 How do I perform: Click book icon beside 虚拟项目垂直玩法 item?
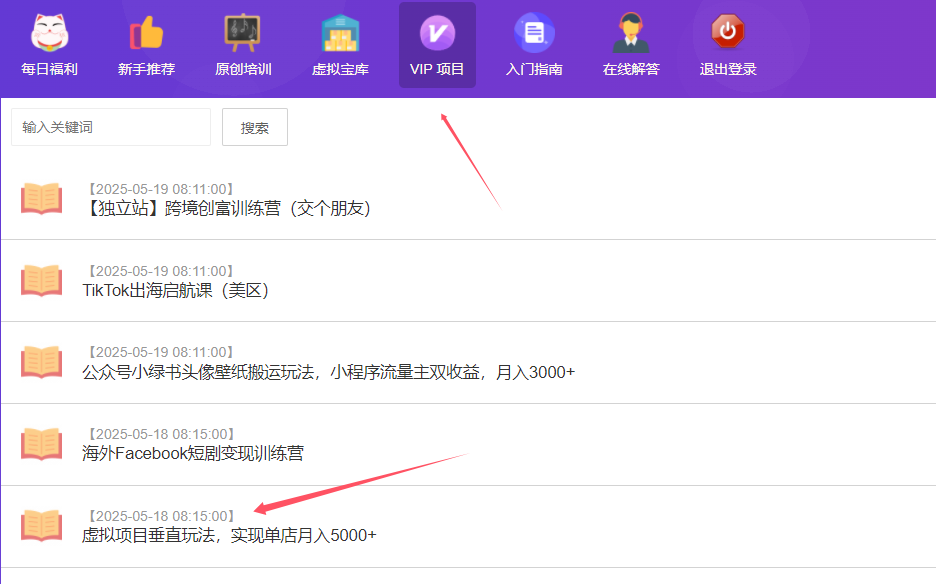[42, 525]
